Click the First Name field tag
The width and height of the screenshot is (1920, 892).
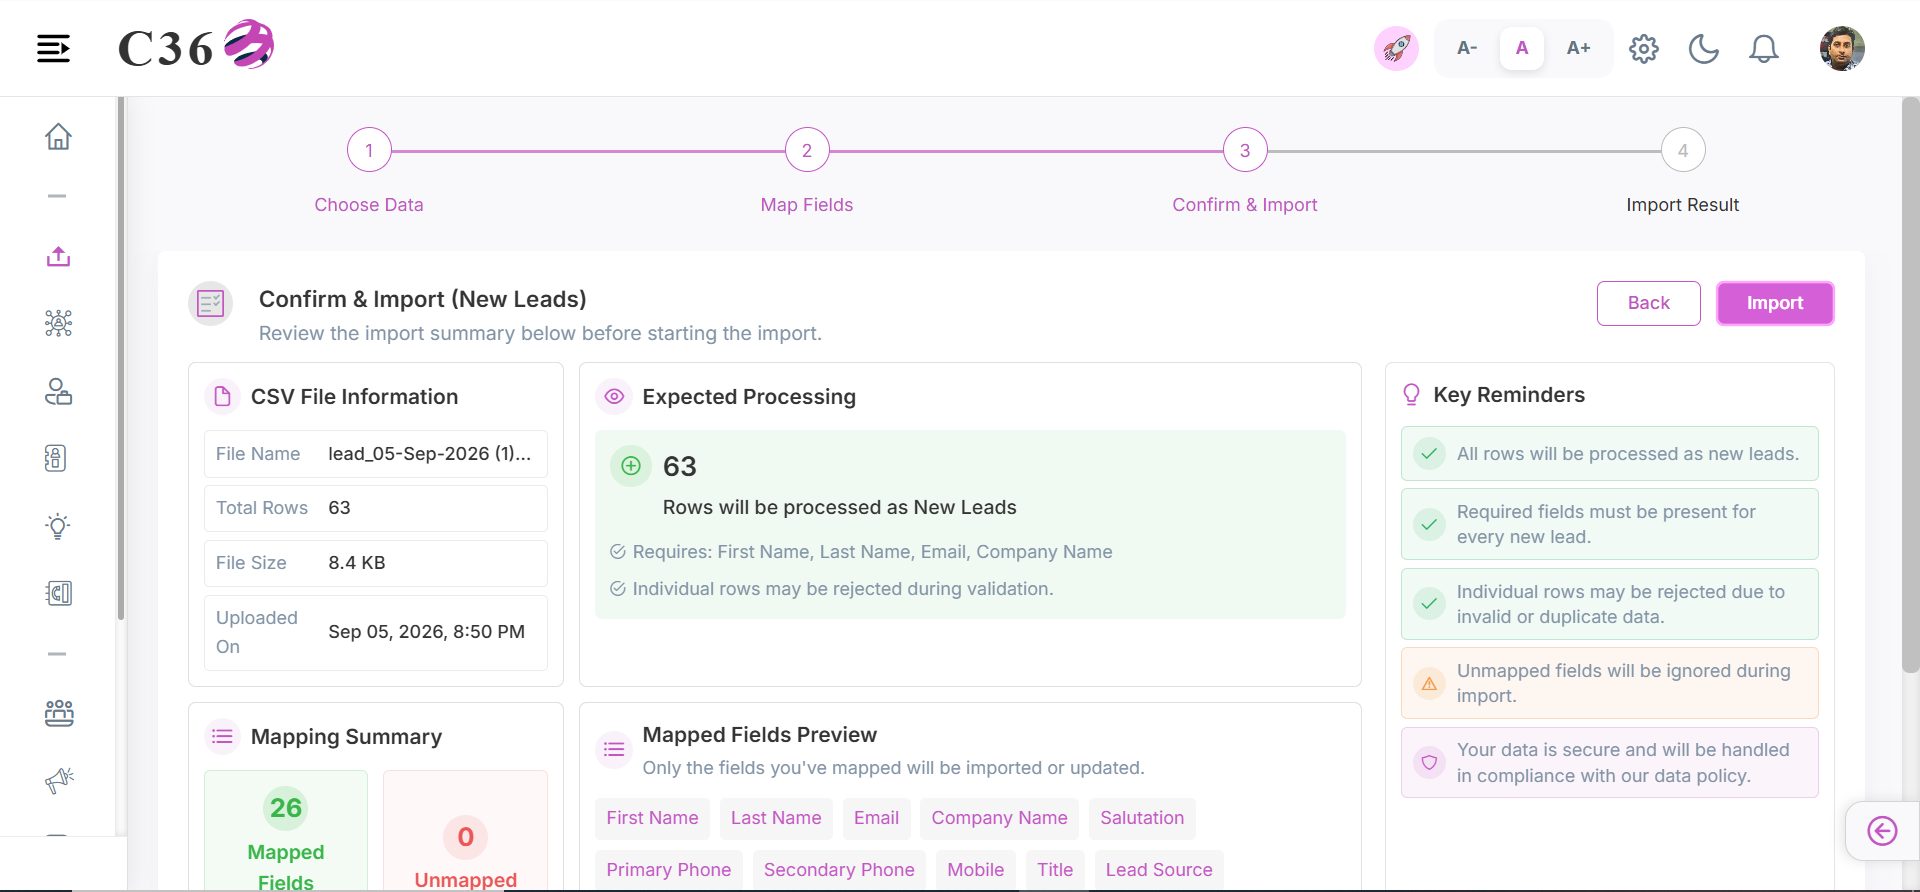point(653,818)
